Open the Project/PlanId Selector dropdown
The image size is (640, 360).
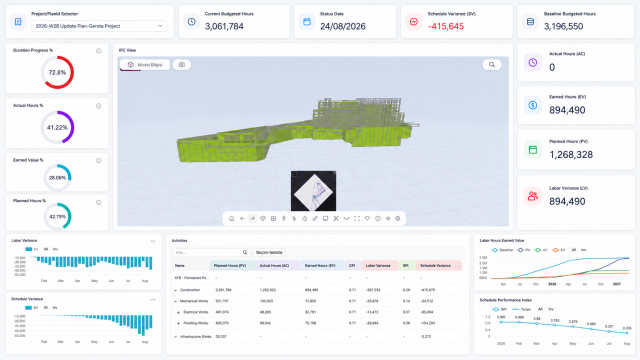[x=99, y=26]
